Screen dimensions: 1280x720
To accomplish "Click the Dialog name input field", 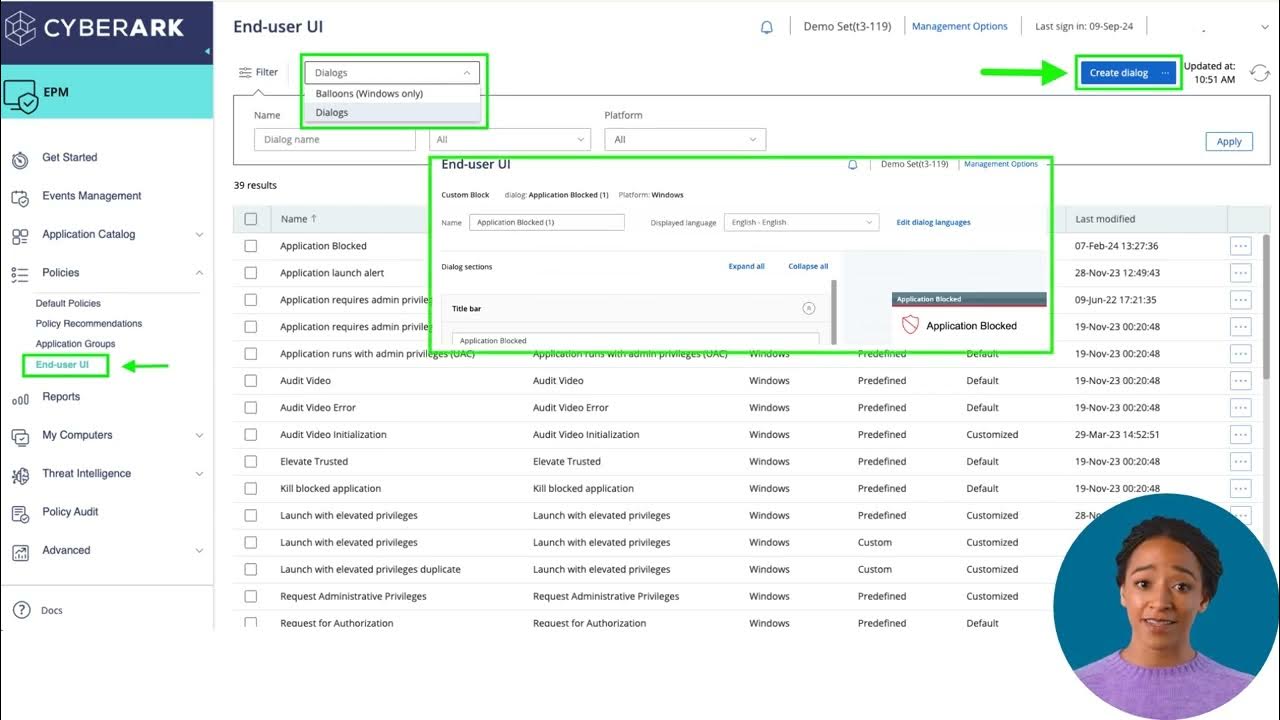I will click(334, 140).
